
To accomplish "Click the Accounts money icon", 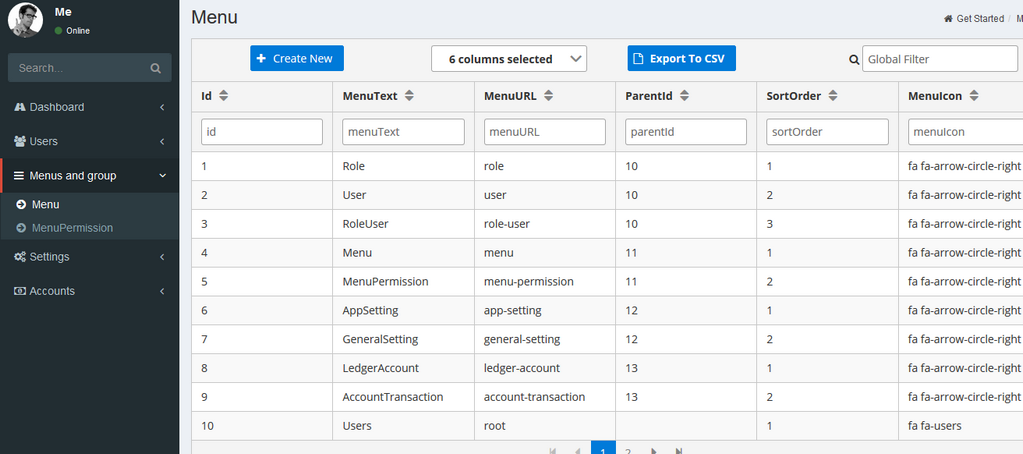I will pyautogui.click(x=20, y=291).
